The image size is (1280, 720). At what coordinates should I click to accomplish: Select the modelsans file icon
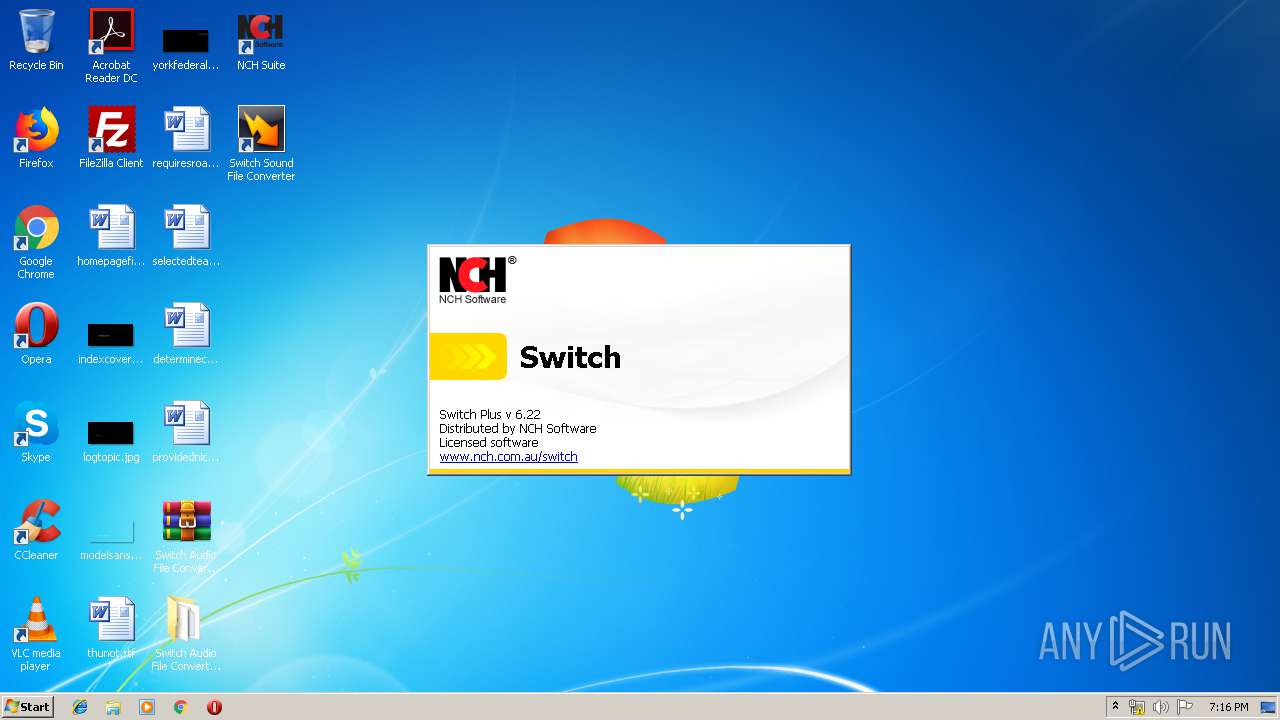pos(111,536)
